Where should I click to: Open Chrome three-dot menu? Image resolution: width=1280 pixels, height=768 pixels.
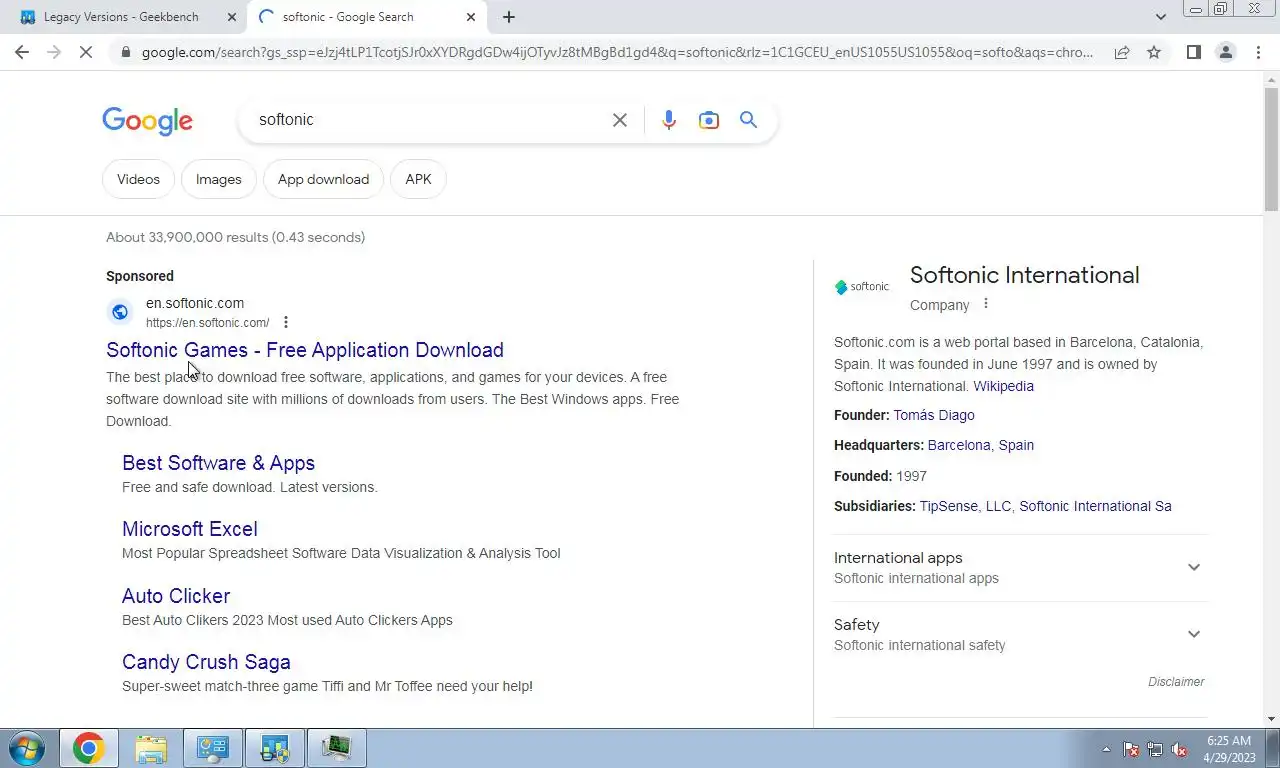(1257, 52)
